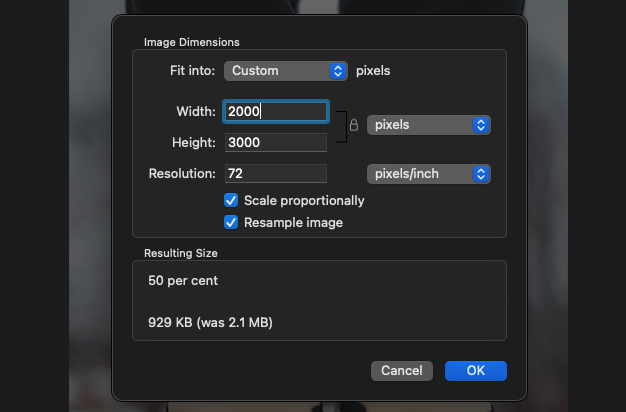Click the Resolution: label
This screenshot has height=412, width=626.
pos(182,174)
